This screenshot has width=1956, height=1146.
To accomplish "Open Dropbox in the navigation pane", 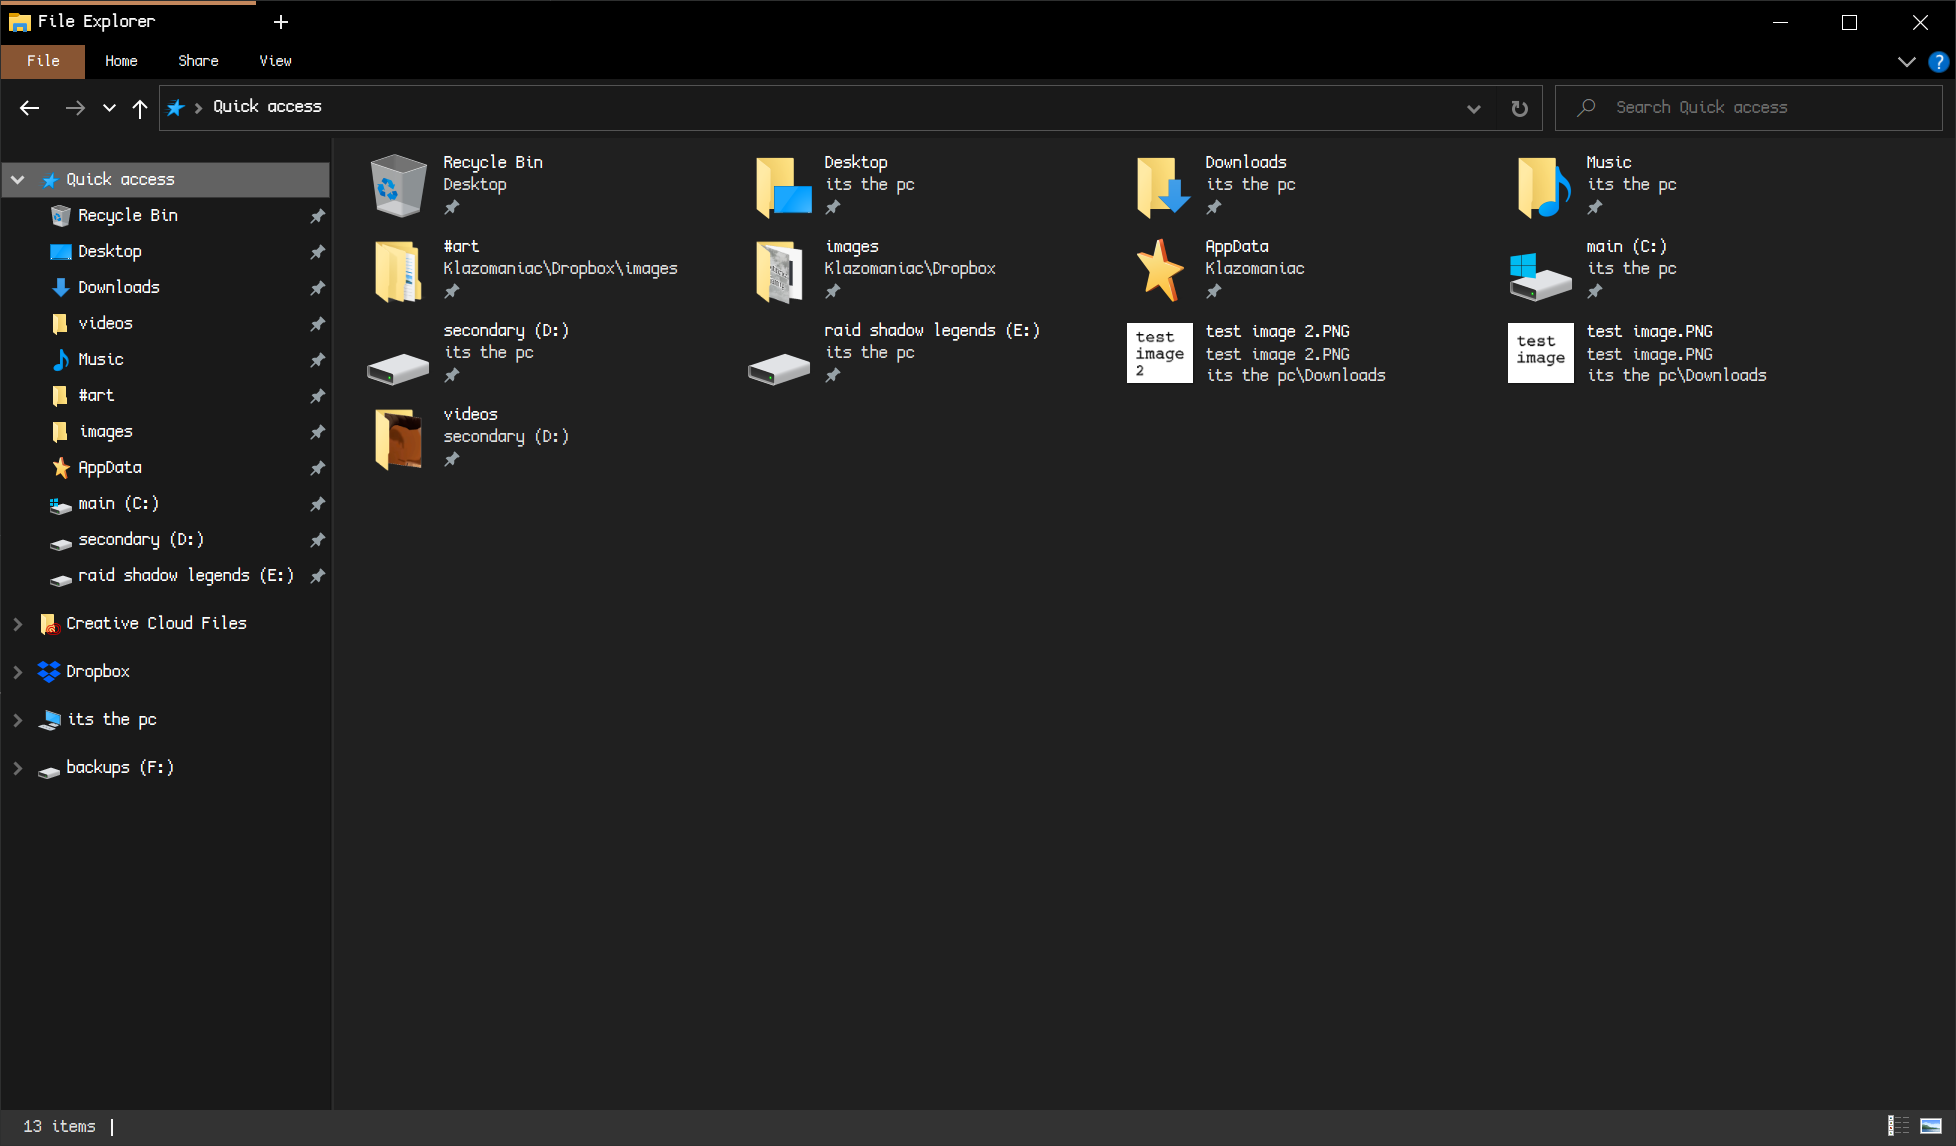I will 98,672.
